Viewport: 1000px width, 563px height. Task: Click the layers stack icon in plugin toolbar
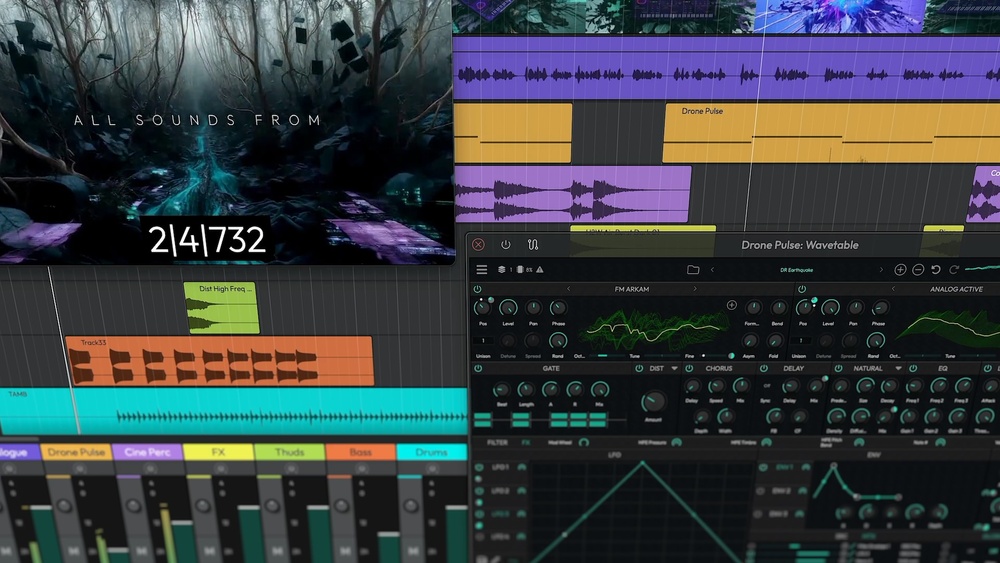(502, 270)
